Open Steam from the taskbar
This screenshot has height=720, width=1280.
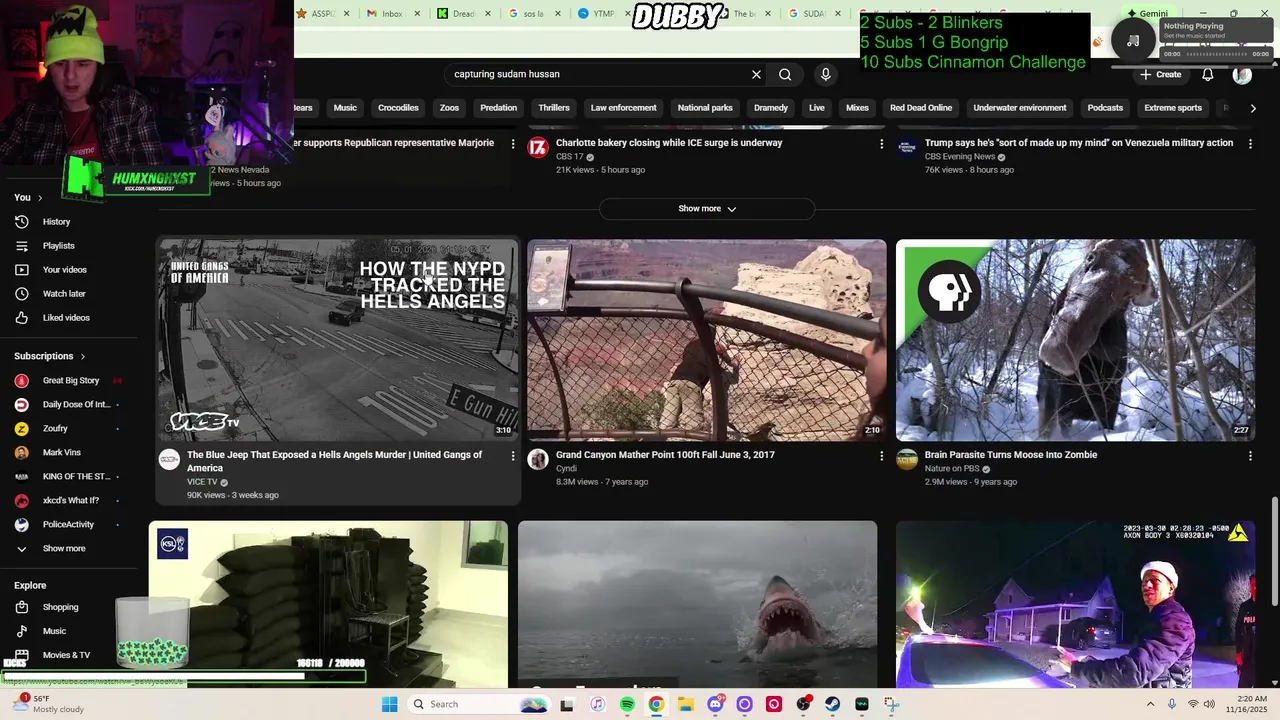[x=832, y=704]
